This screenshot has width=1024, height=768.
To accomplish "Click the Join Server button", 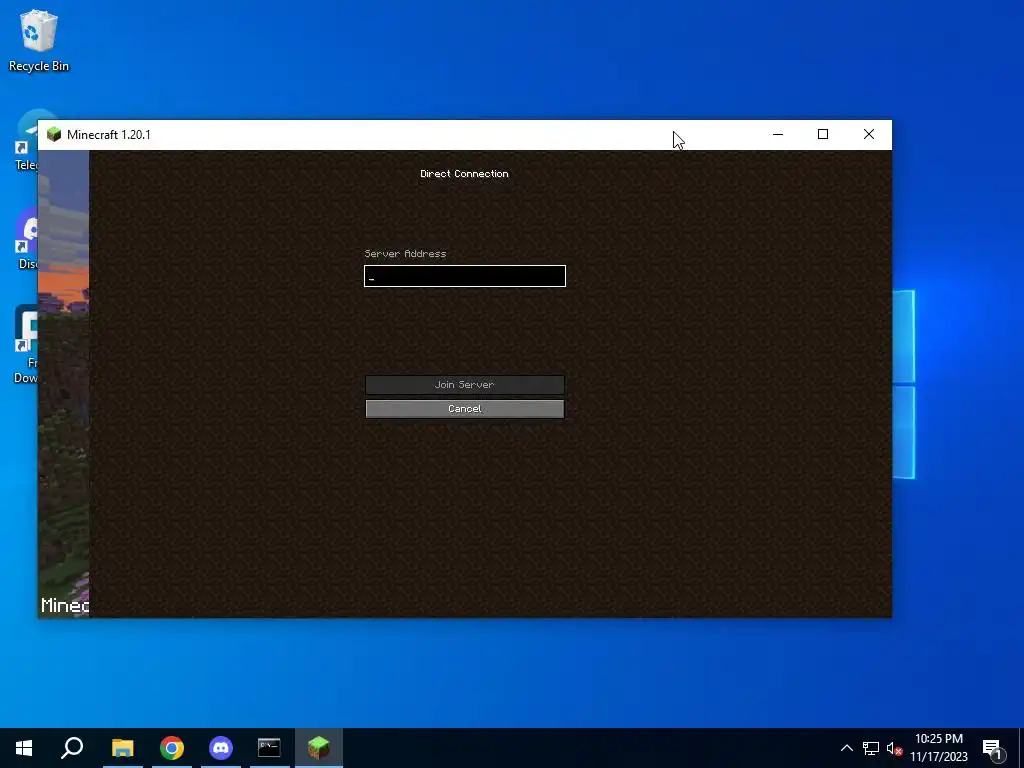I will tap(464, 385).
